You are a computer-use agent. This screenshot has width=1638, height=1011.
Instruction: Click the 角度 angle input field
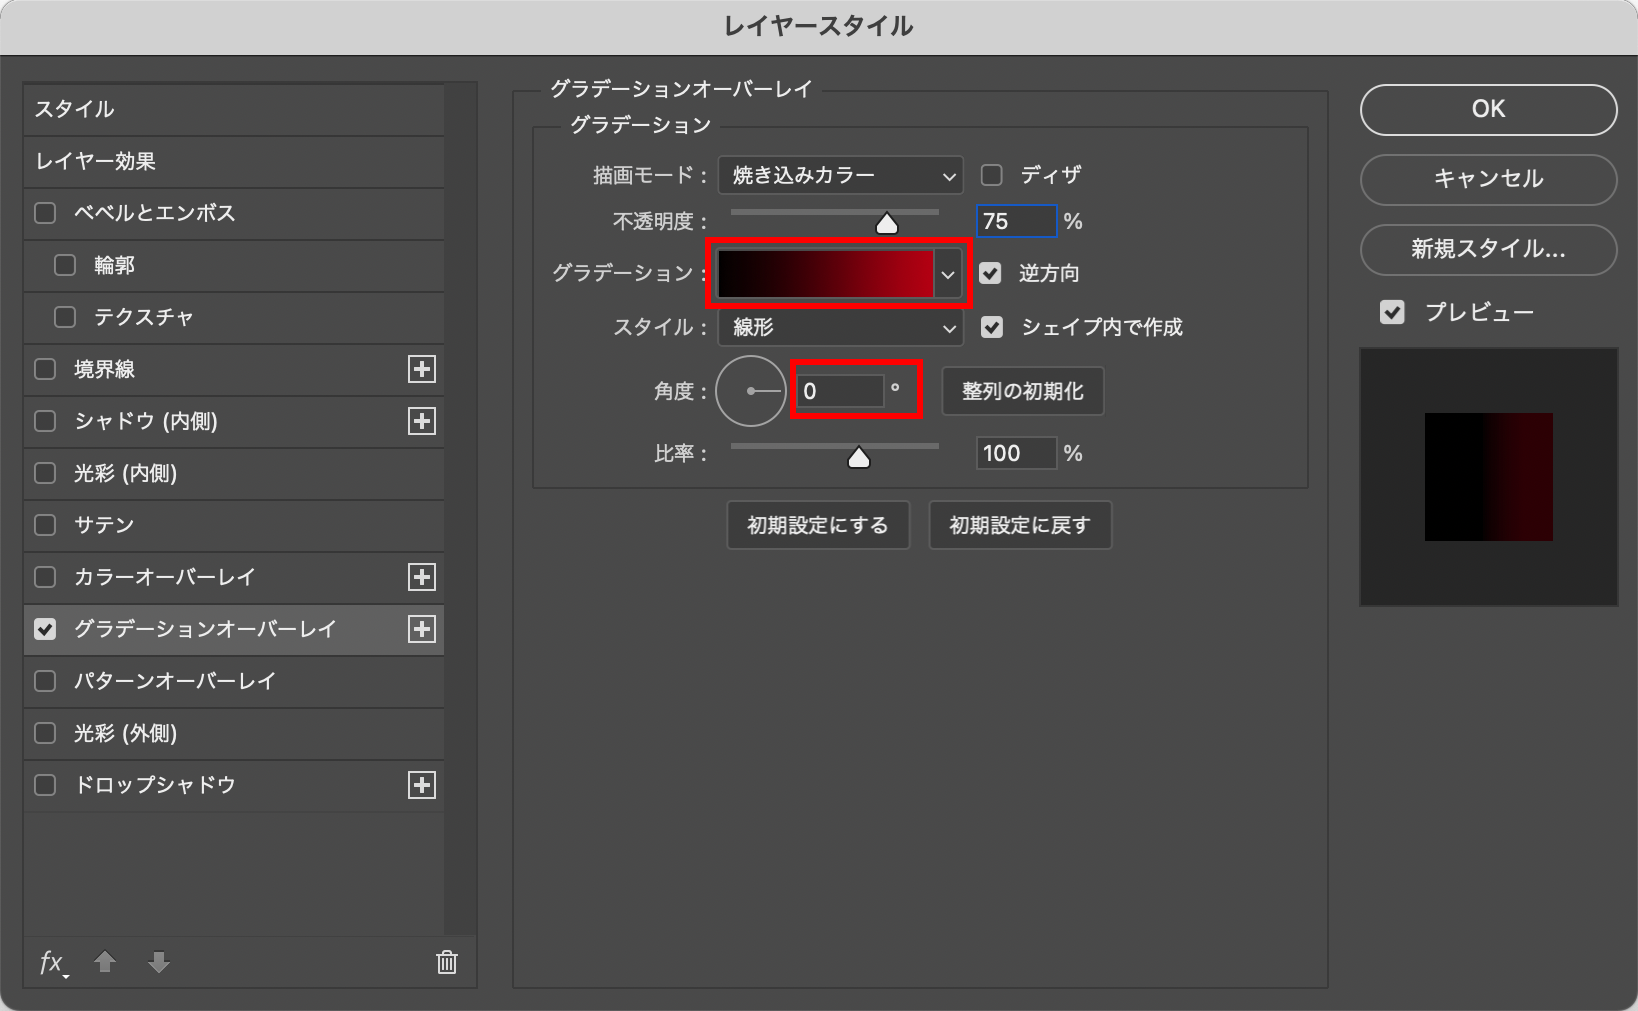pyautogui.click(x=840, y=391)
